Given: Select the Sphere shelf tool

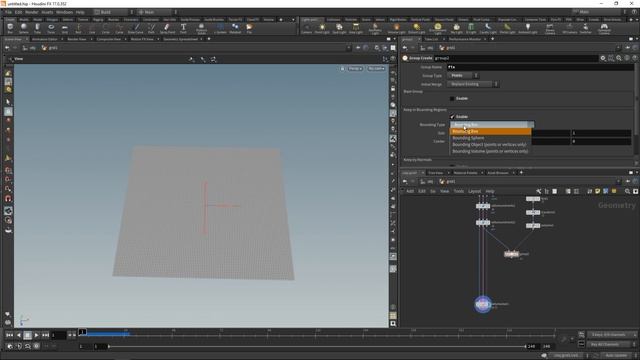Looking at the screenshot, I should tap(24, 28).
